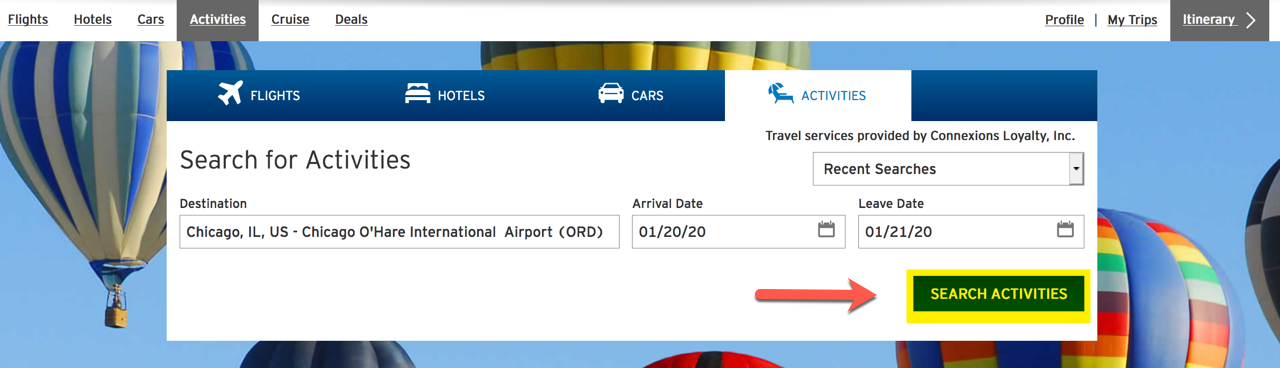
Task: Open the Arrival Date calendar icon
Action: [826, 230]
